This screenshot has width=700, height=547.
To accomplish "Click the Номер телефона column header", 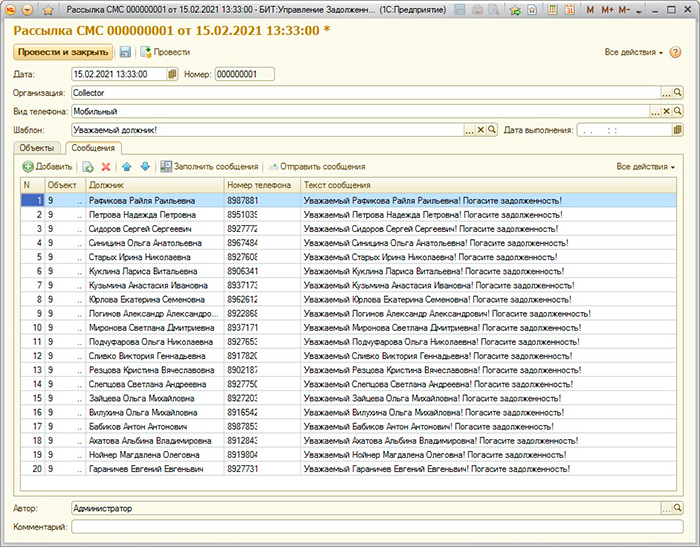I will (260, 185).
